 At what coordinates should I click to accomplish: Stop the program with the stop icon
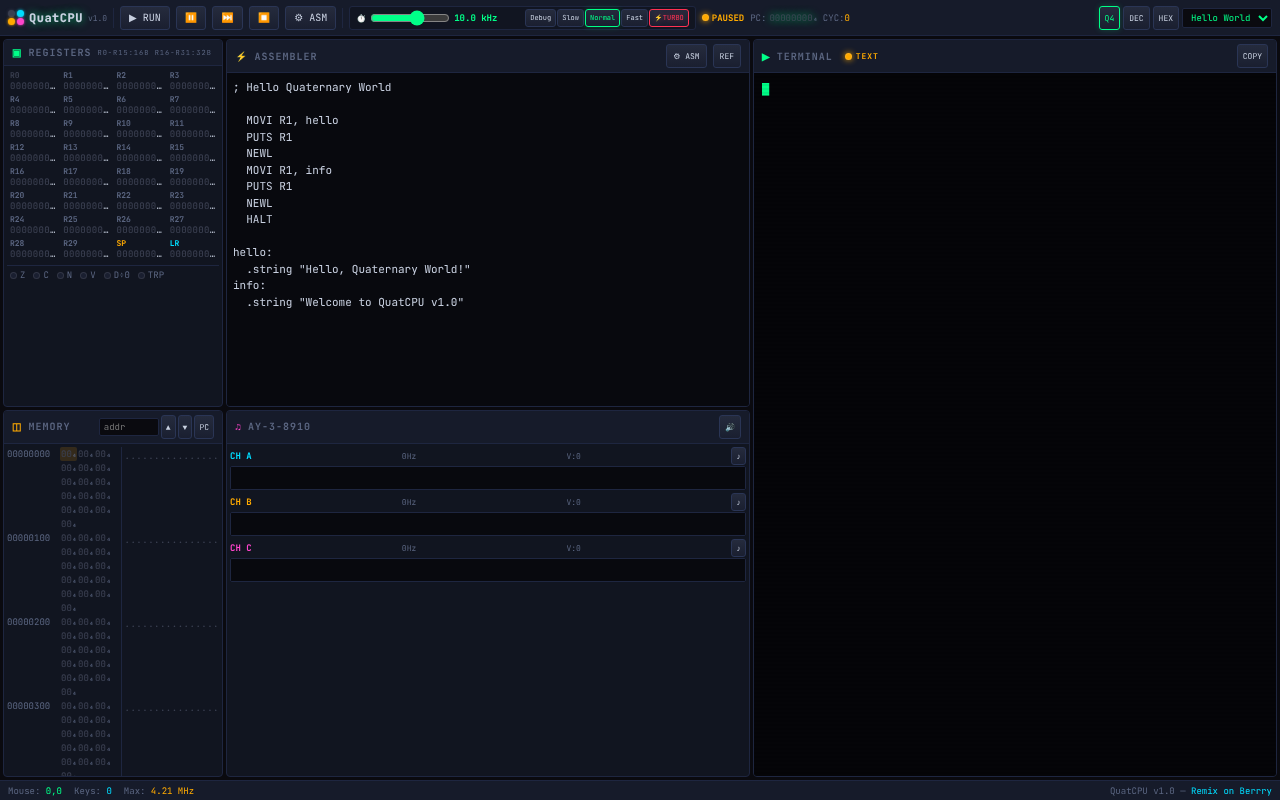[264, 18]
